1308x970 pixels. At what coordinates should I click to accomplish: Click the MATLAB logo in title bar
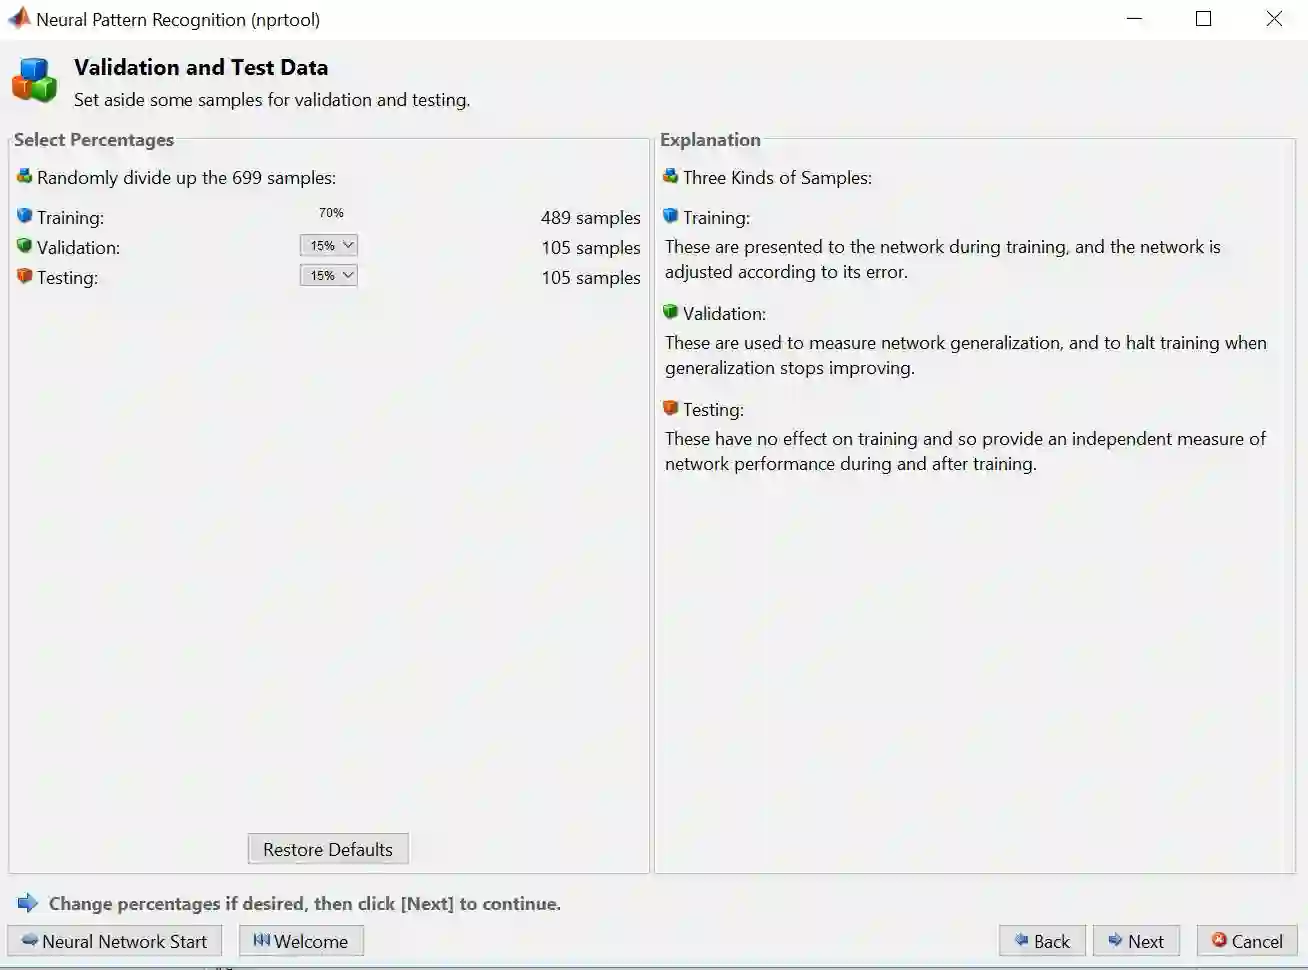coord(19,18)
